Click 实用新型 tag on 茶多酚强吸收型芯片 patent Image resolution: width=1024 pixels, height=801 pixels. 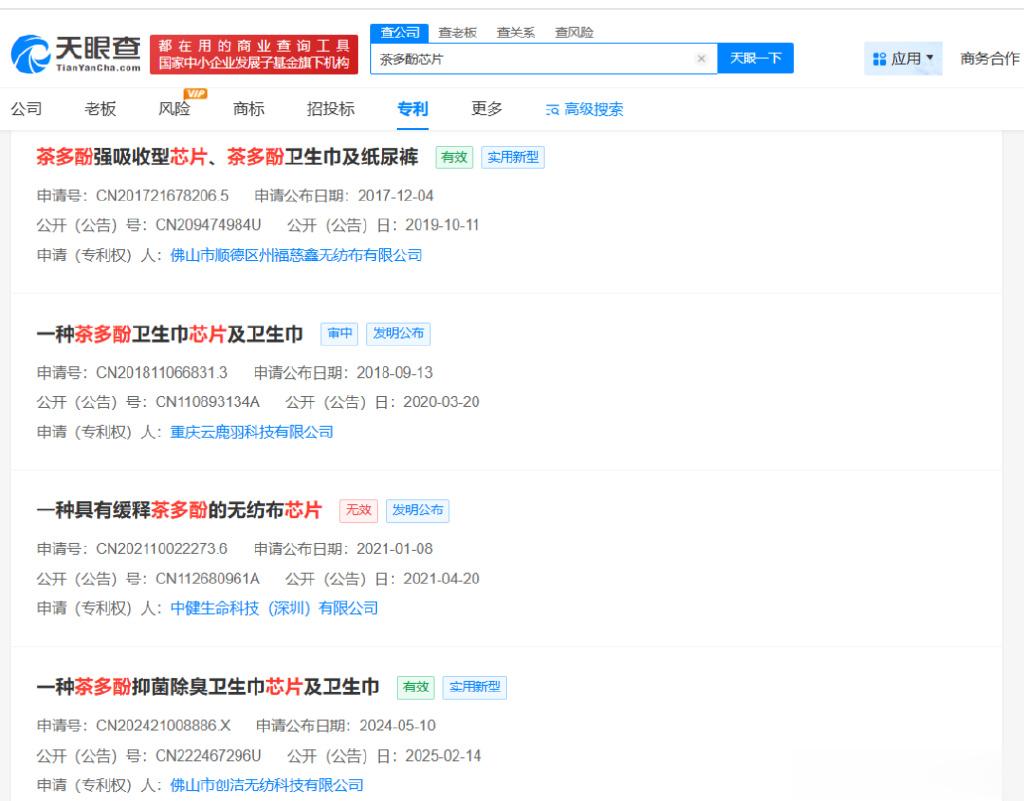(513, 157)
